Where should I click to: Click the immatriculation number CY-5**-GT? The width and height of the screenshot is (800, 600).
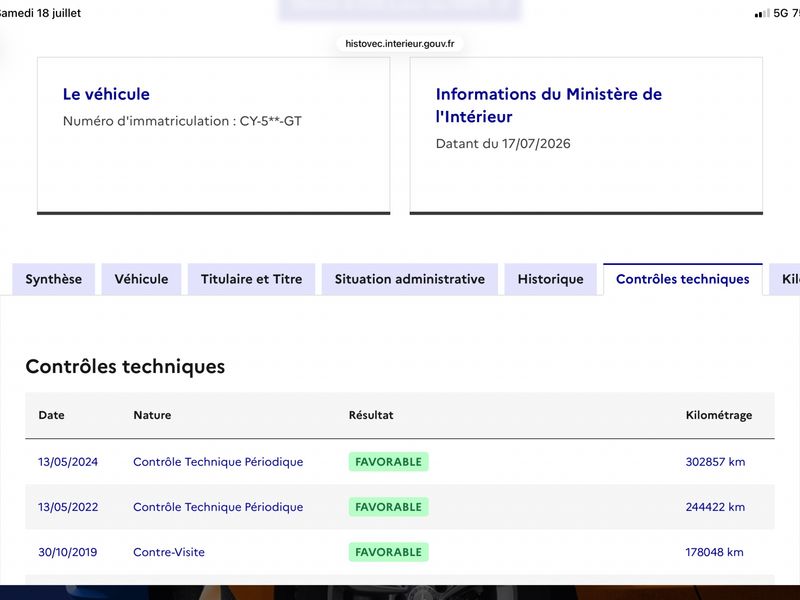270,121
